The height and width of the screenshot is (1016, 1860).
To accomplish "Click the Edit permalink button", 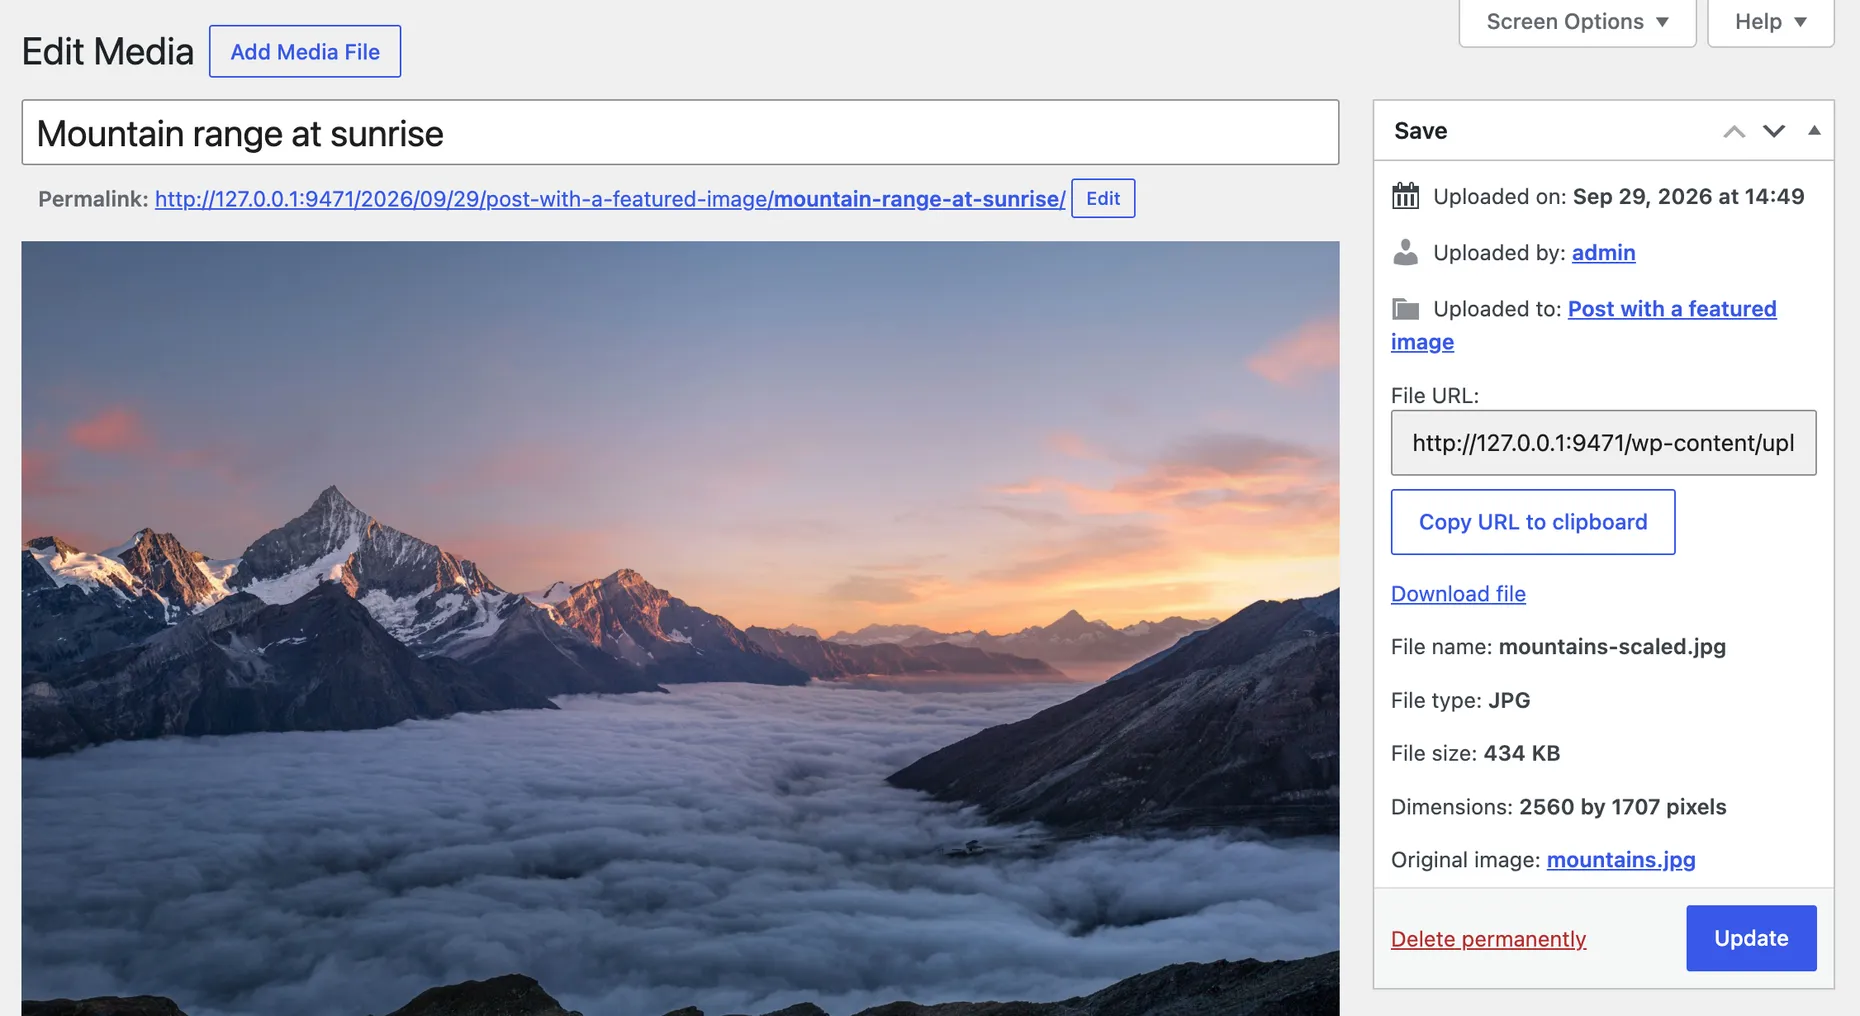I will coord(1103,198).
